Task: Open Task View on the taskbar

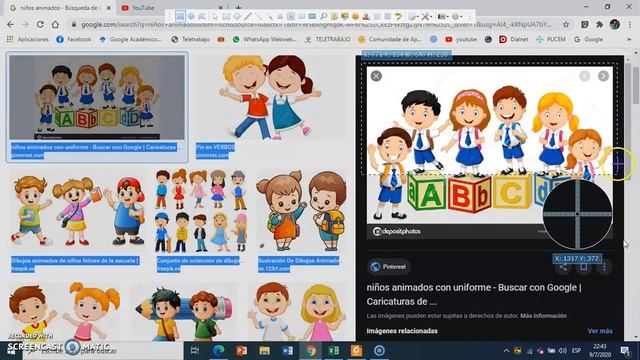Action: [195, 350]
